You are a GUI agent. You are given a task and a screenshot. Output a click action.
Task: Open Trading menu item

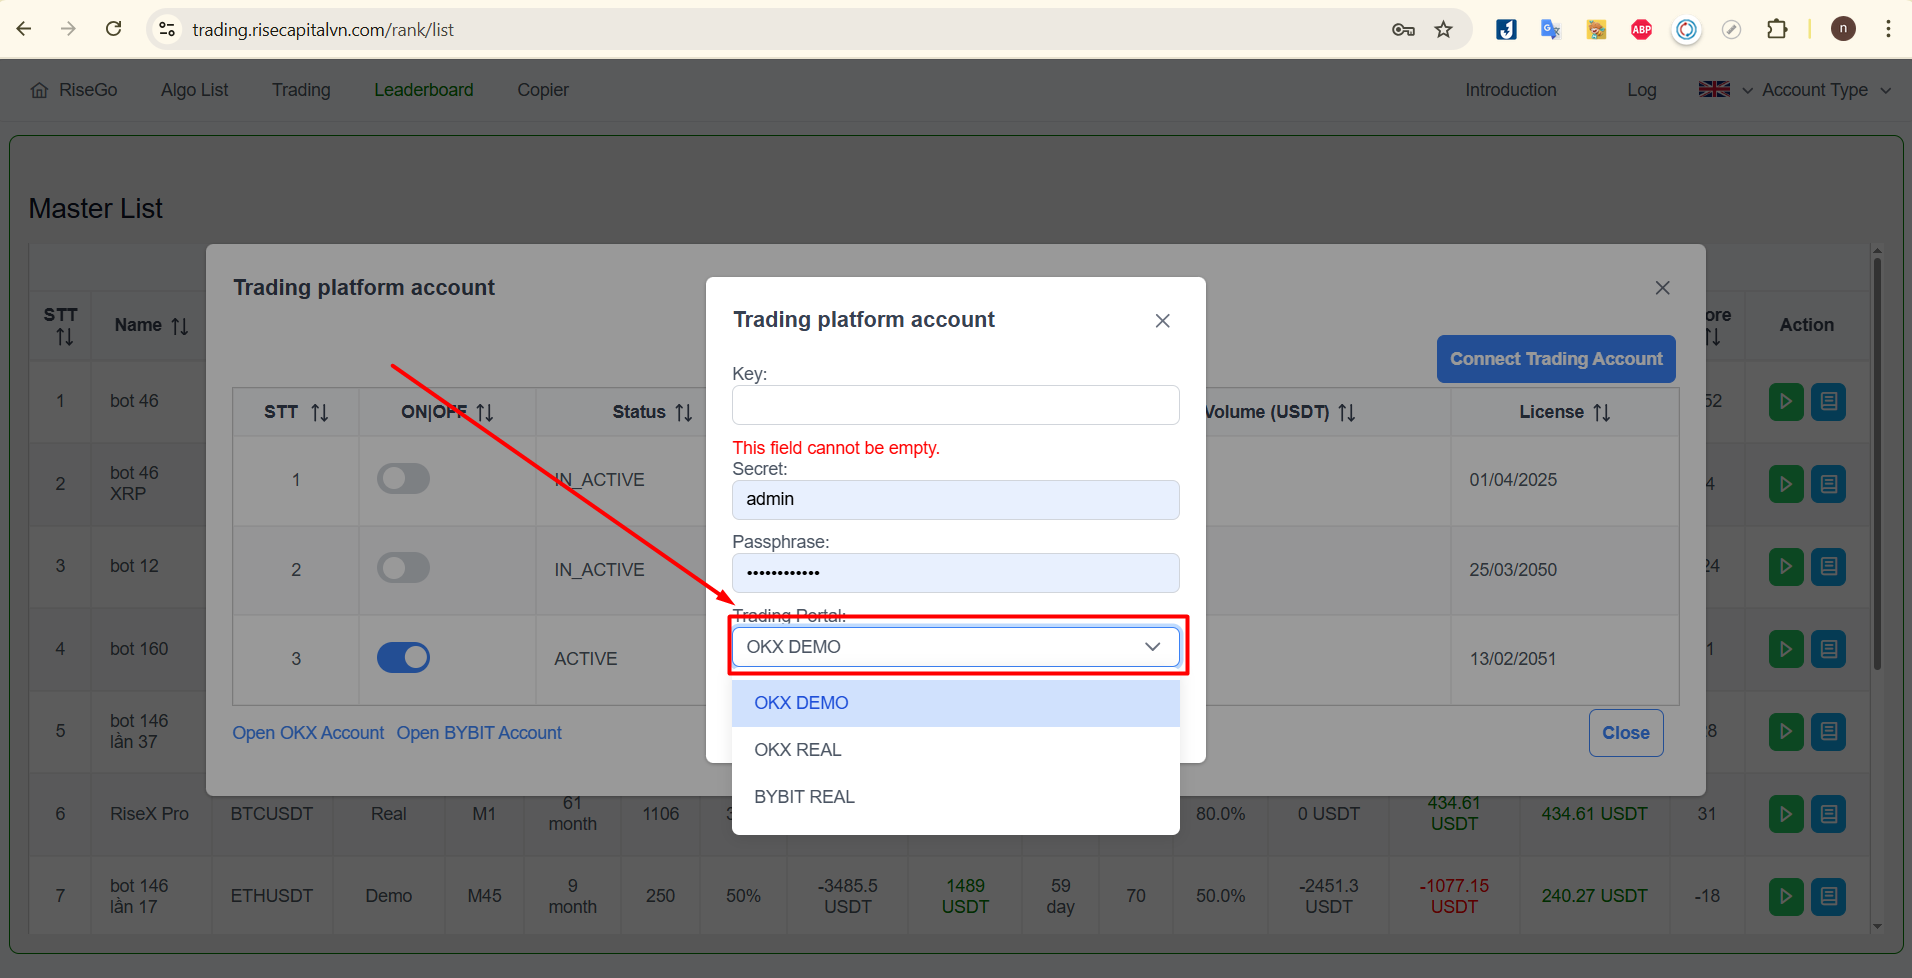301,90
